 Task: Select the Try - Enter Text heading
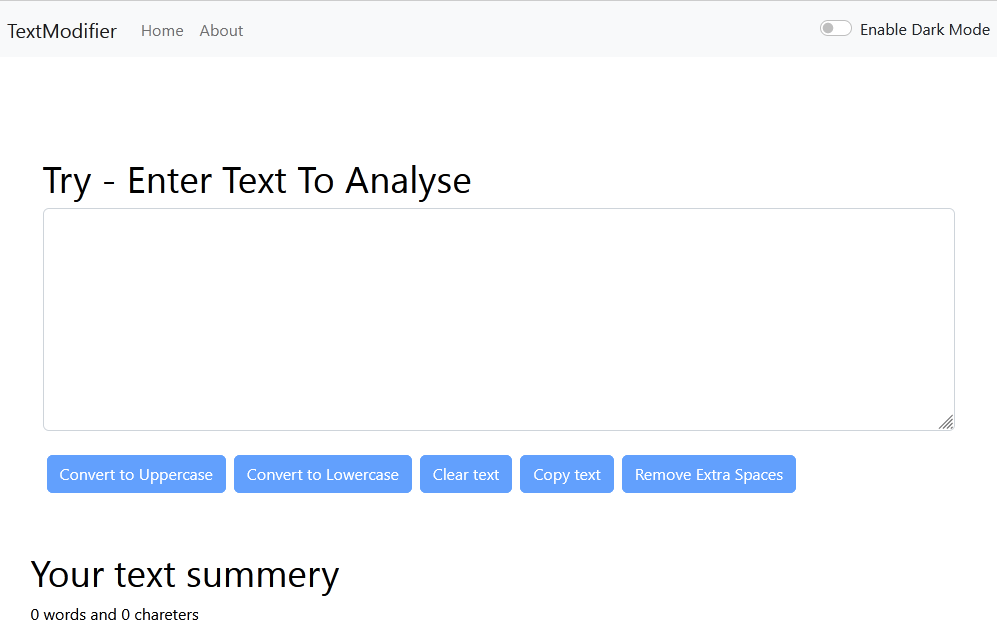tap(257, 181)
